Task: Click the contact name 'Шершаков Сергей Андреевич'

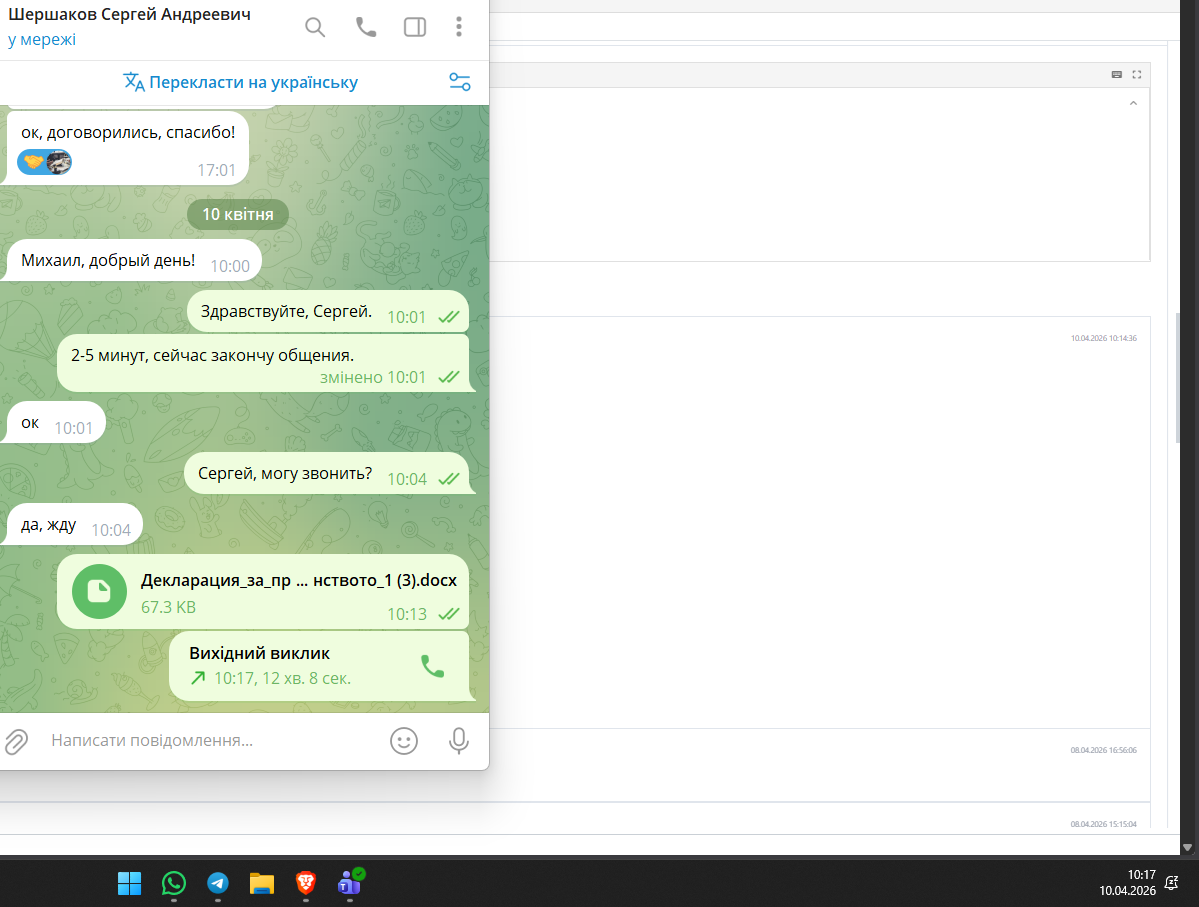Action: coord(129,14)
